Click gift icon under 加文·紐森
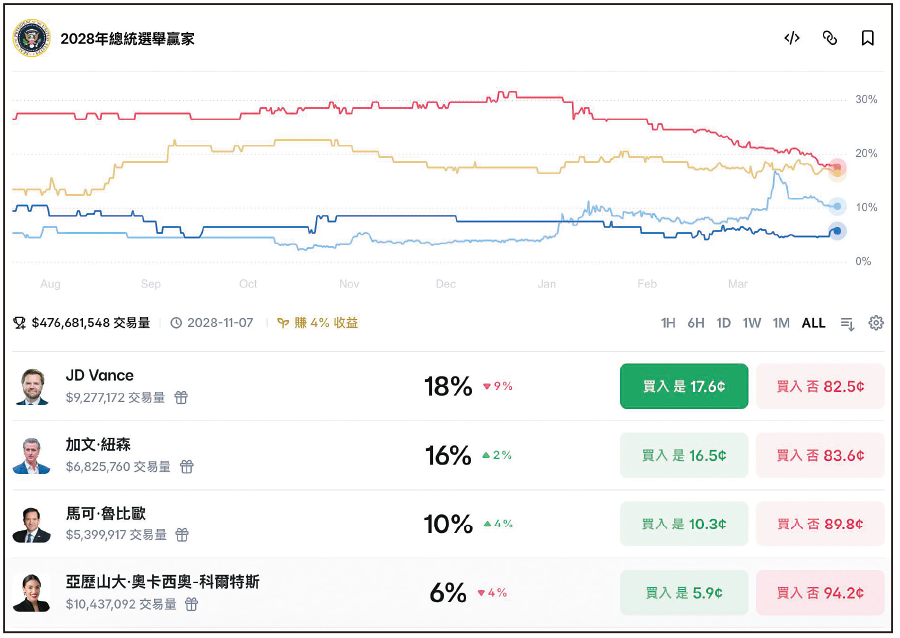The image size is (900, 638). pos(186,466)
